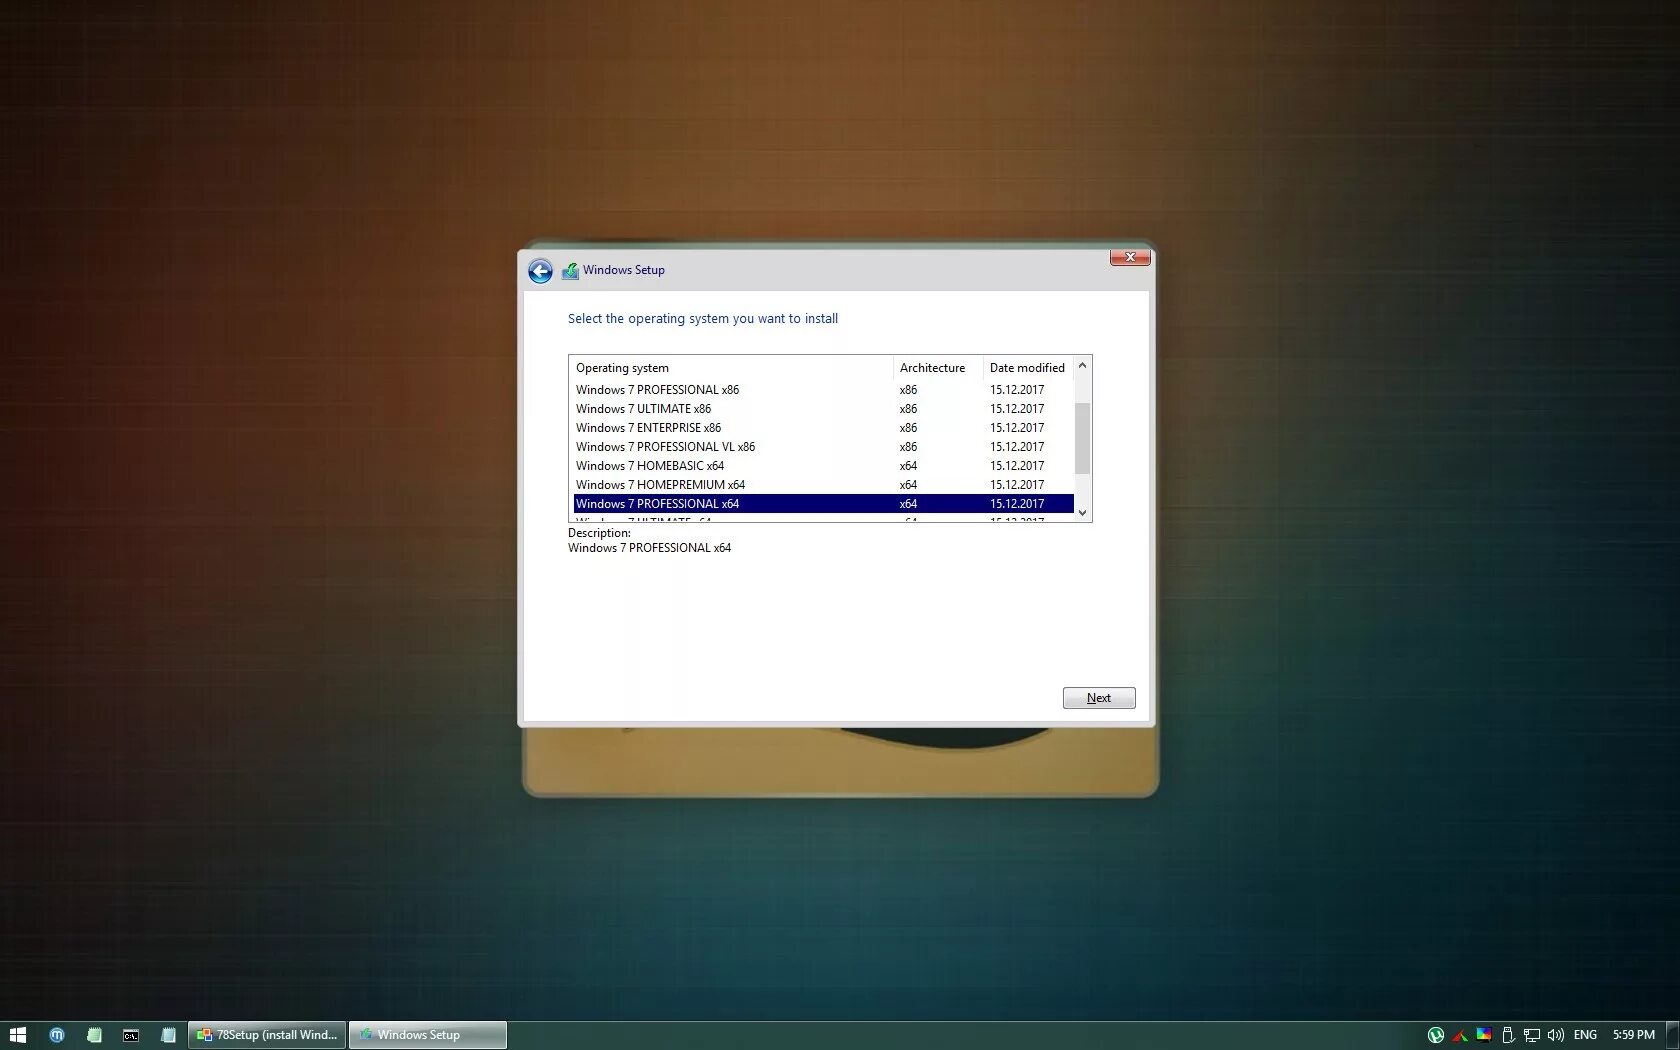This screenshot has height=1050, width=1680.
Task: Click the list scroll-up arrow
Action: [x=1082, y=366]
